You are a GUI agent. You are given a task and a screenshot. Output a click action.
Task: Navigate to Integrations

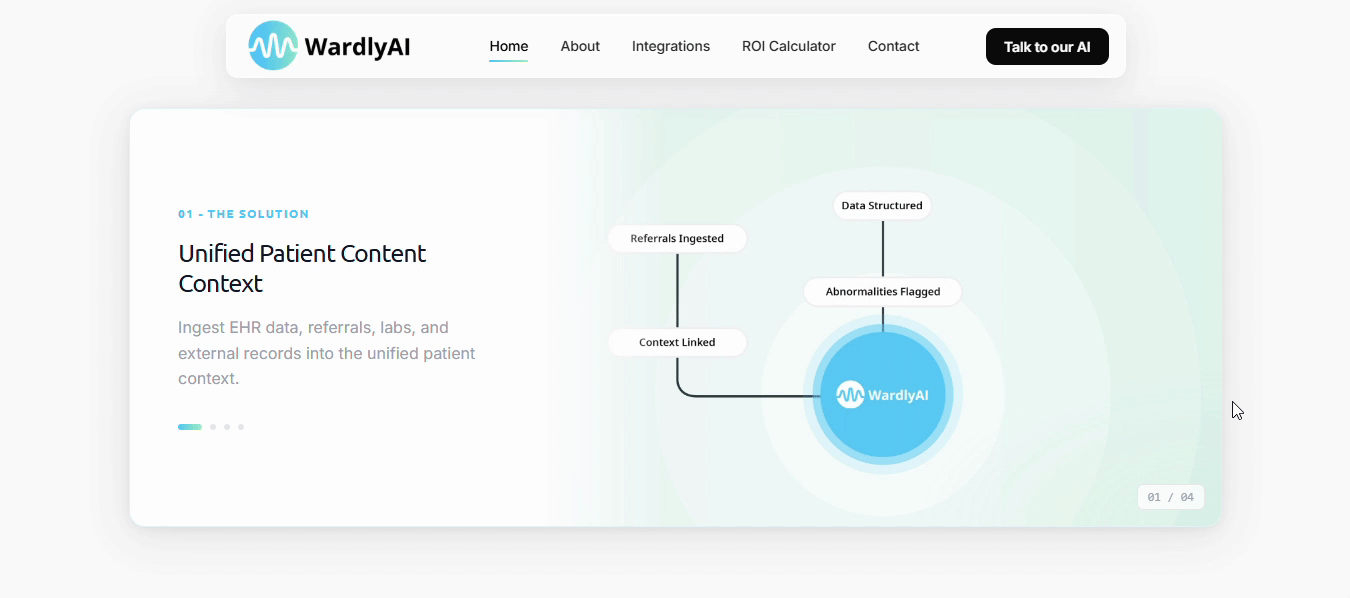(x=670, y=46)
